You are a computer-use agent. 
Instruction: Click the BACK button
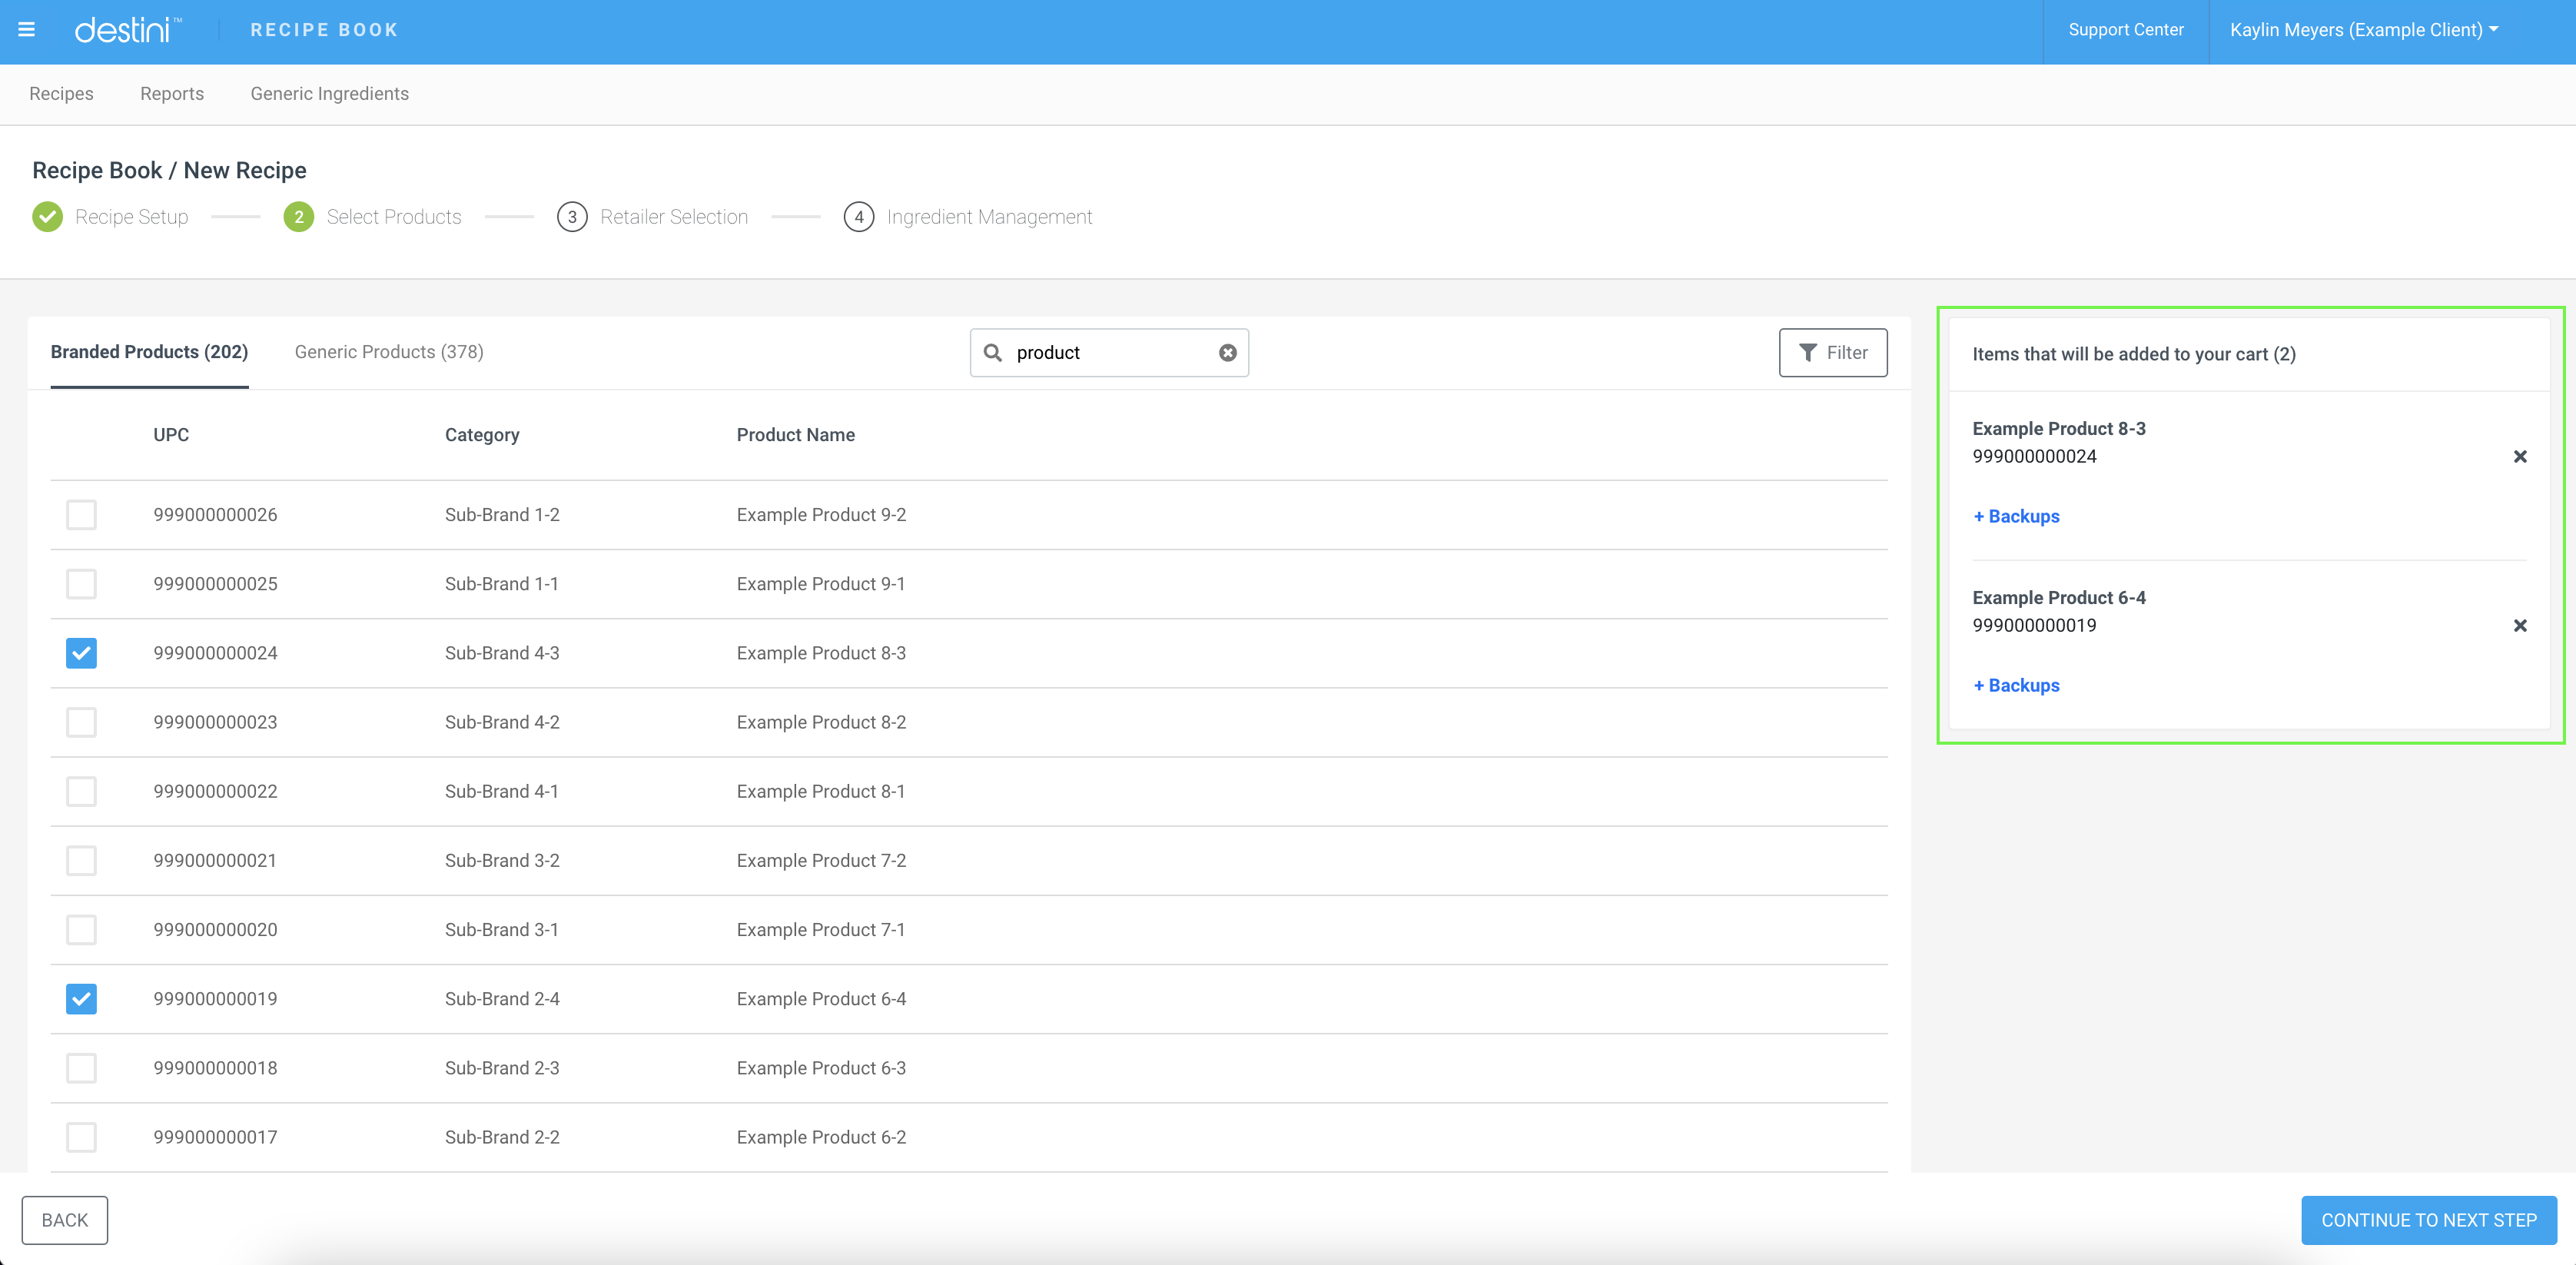[x=64, y=1220]
